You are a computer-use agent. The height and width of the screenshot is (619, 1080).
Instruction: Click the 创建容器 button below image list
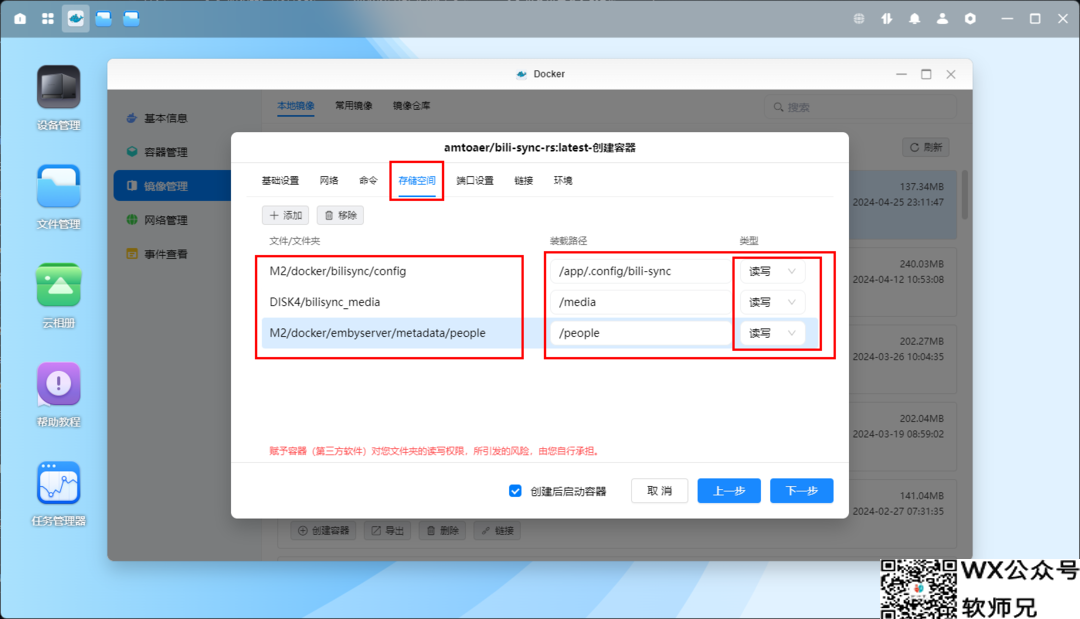coord(323,531)
